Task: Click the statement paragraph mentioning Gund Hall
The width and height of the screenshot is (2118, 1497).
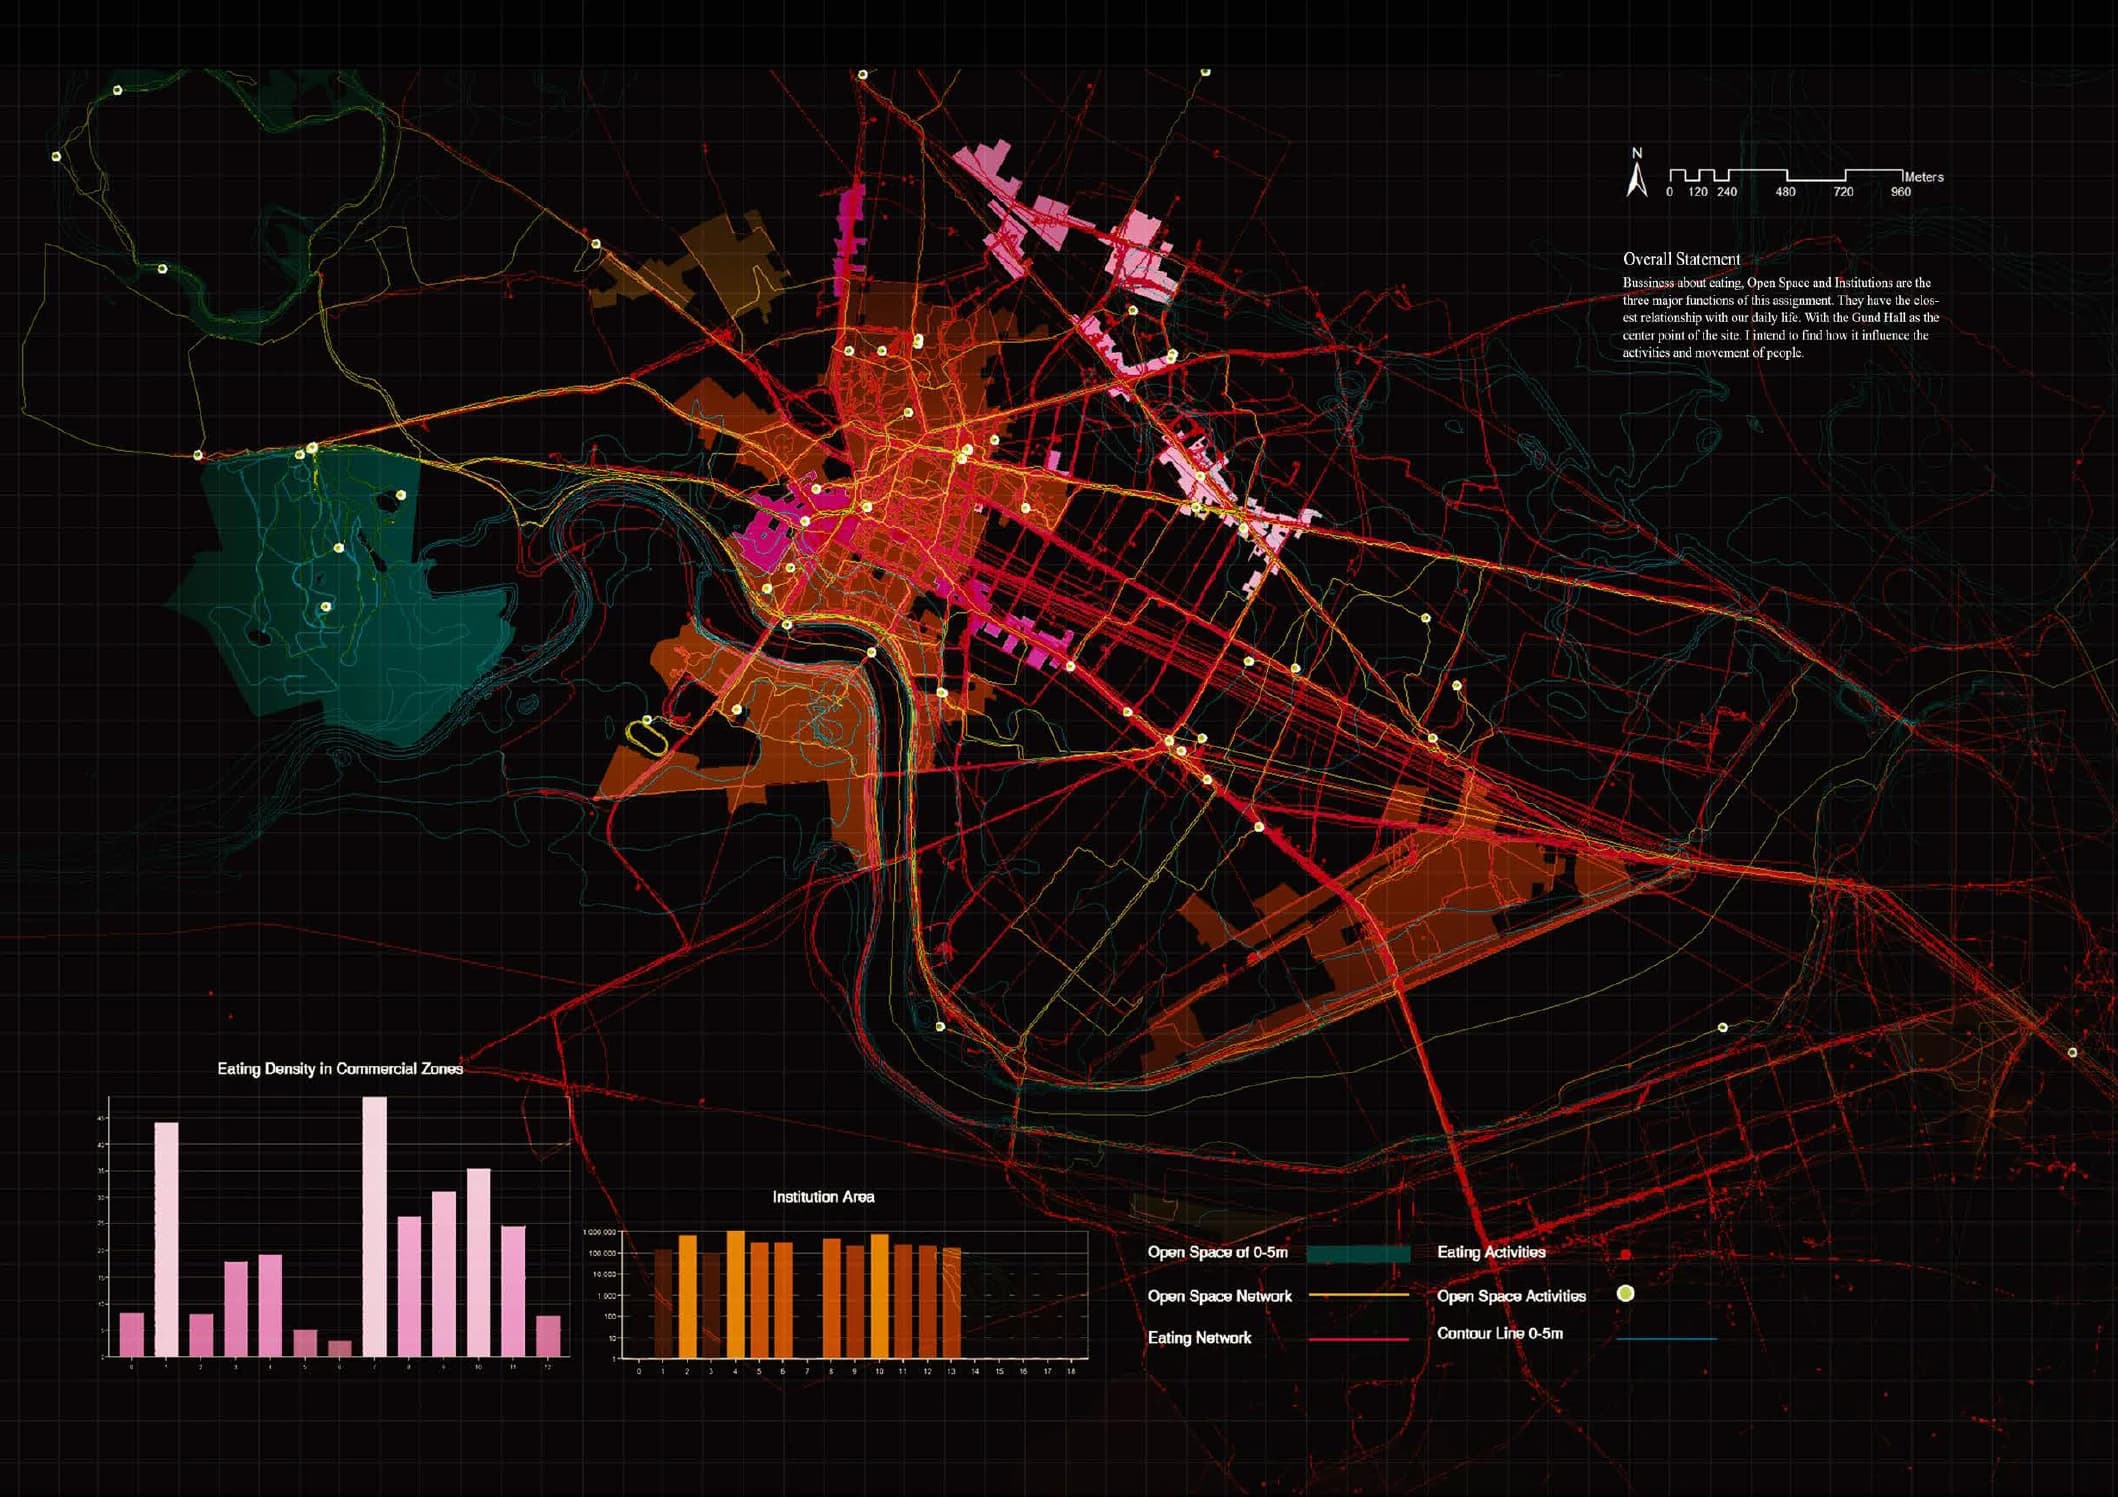Action: 1780,318
